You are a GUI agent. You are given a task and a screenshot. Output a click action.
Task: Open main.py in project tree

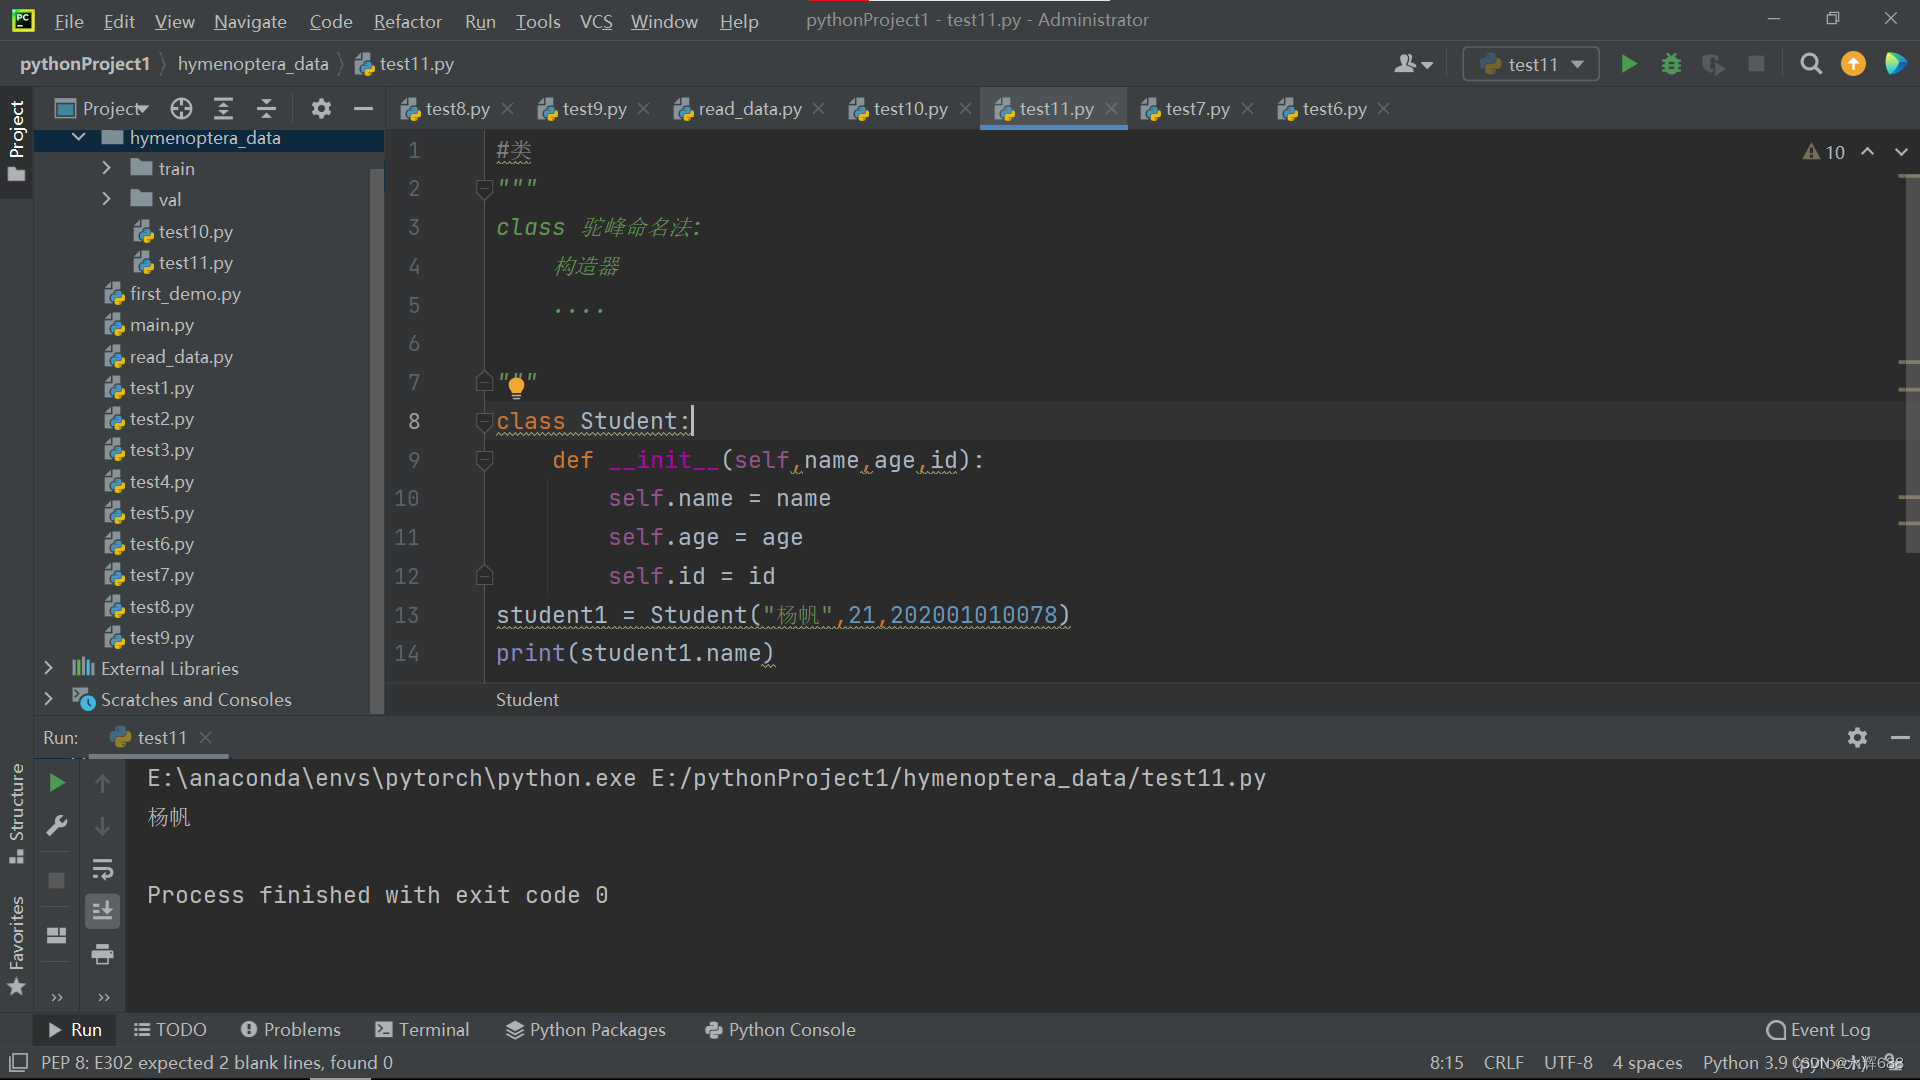pyautogui.click(x=161, y=325)
